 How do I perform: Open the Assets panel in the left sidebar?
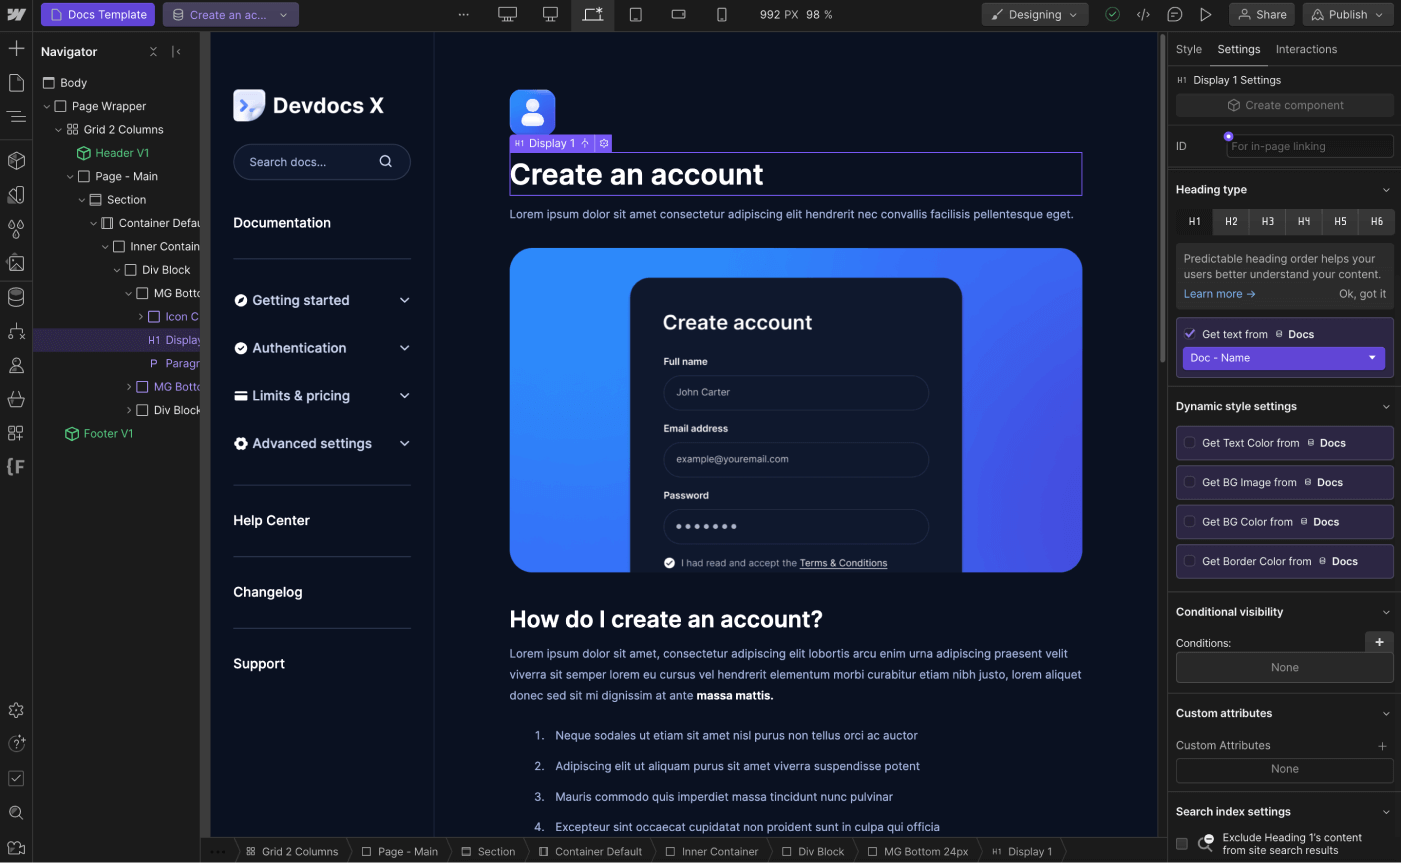pyautogui.click(x=15, y=263)
